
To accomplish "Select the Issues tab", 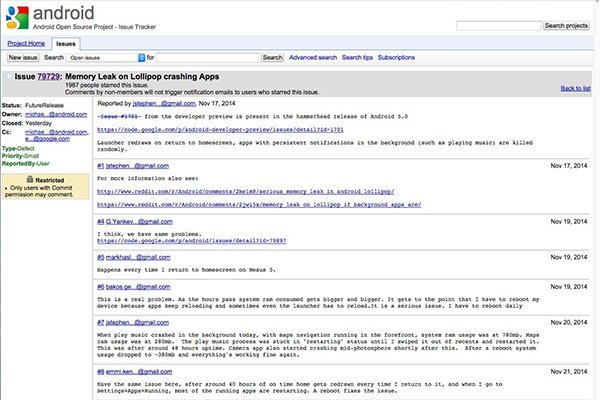I will click(x=66, y=44).
